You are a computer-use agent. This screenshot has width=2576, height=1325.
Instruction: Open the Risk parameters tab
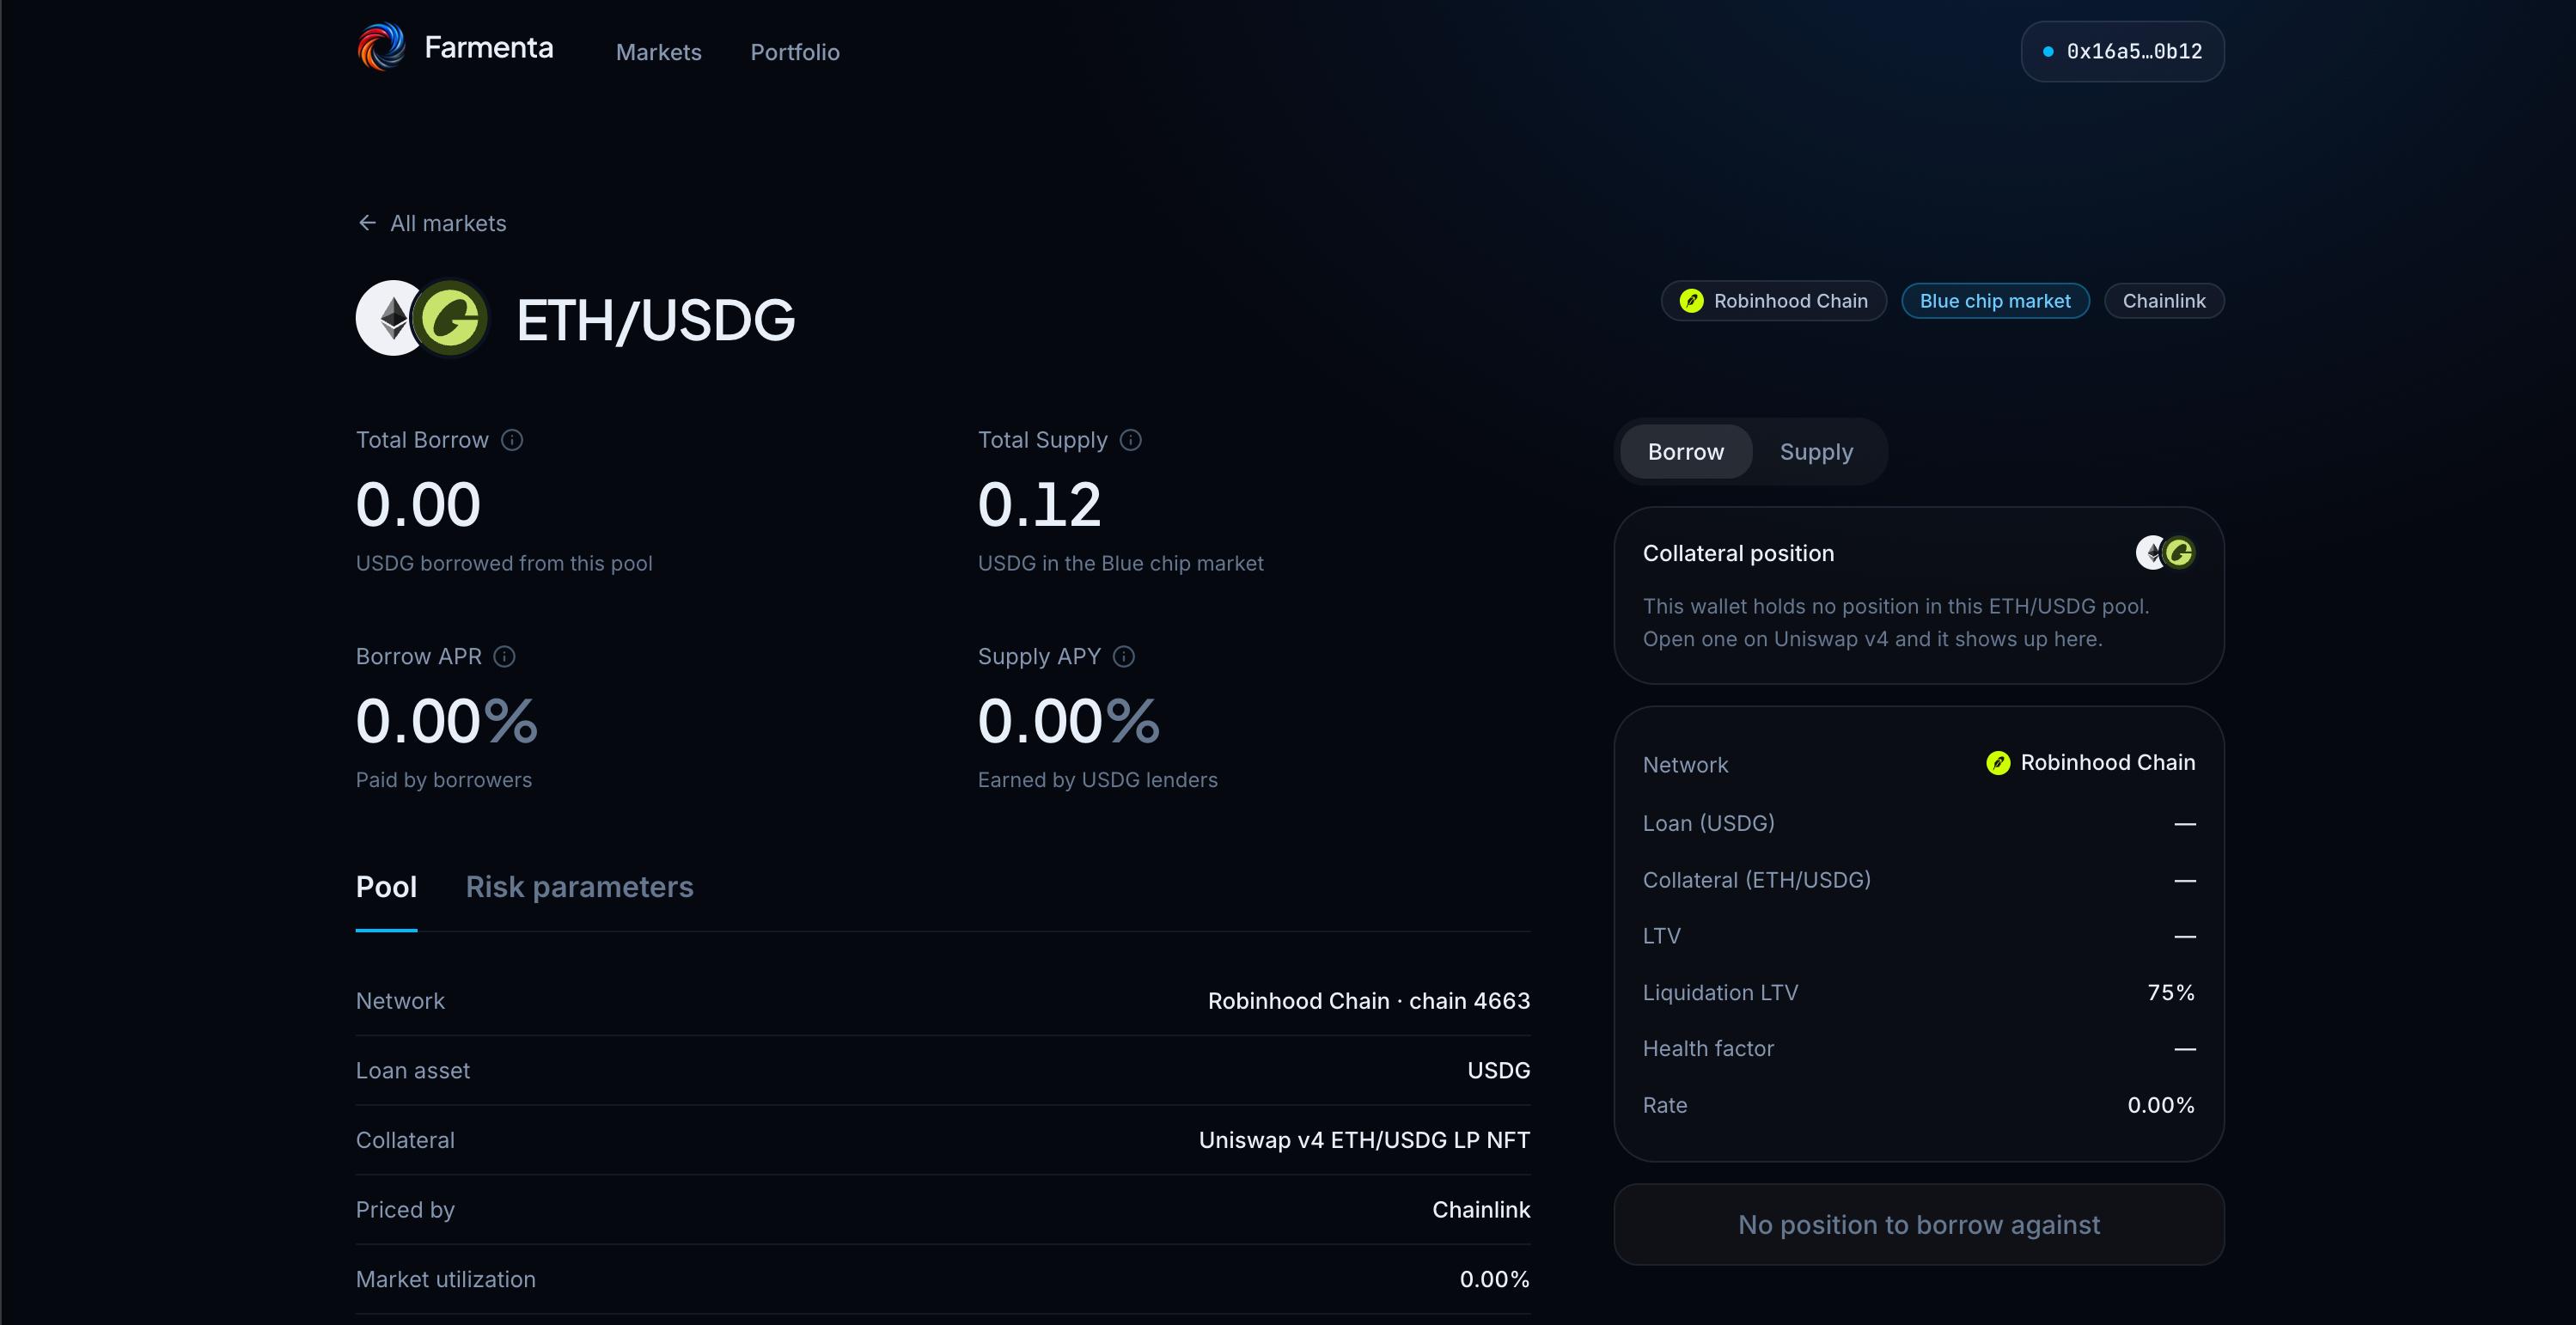point(579,887)
